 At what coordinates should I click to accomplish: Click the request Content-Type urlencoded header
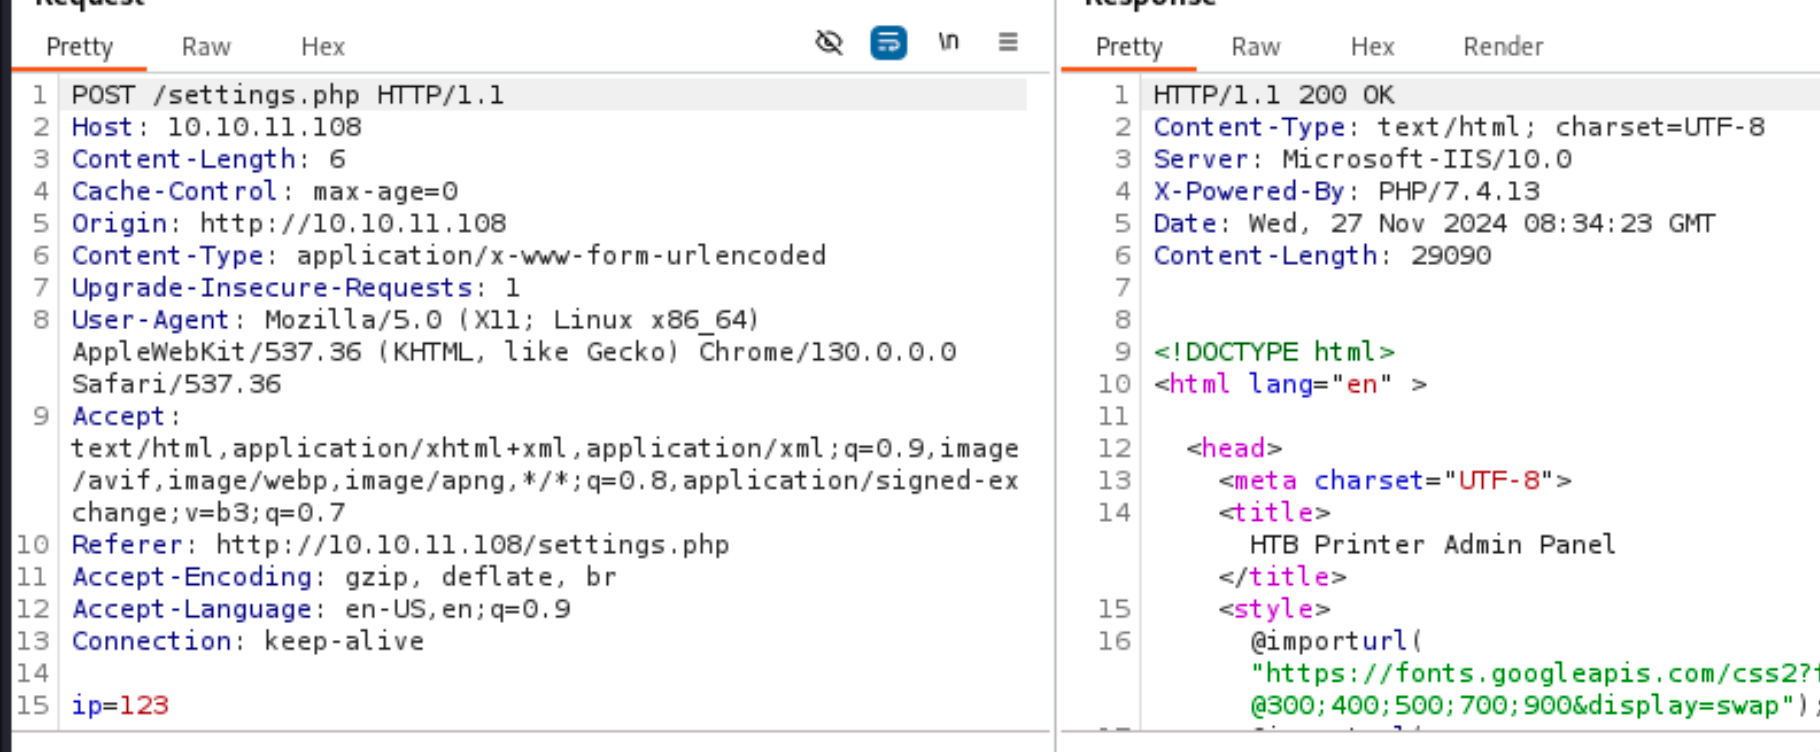tap(448, 255)
